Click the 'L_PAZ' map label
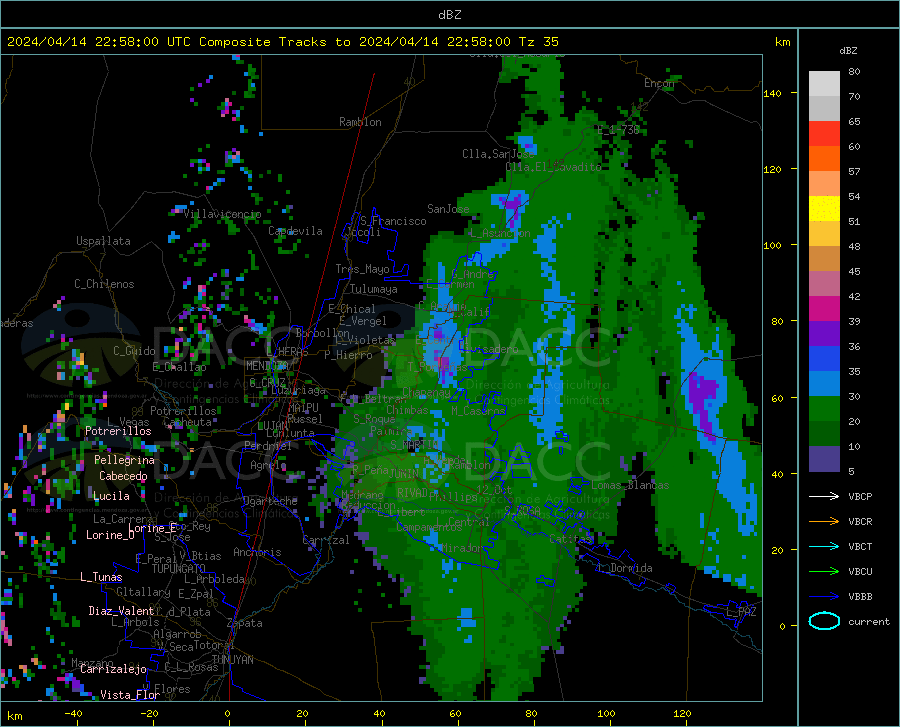Screen dimensions: 900x727 coord(741,612)
